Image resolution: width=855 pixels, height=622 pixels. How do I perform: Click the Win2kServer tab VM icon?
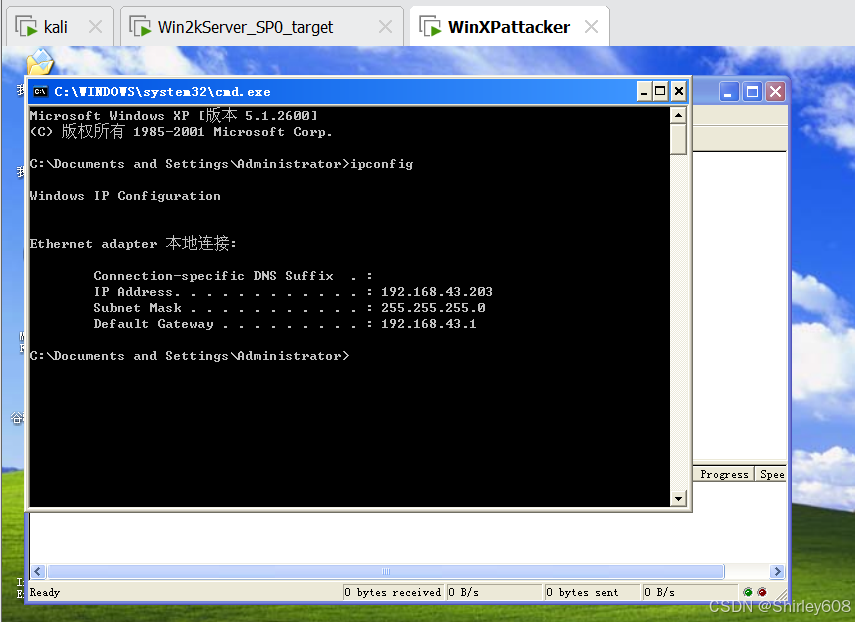(140, 26)
